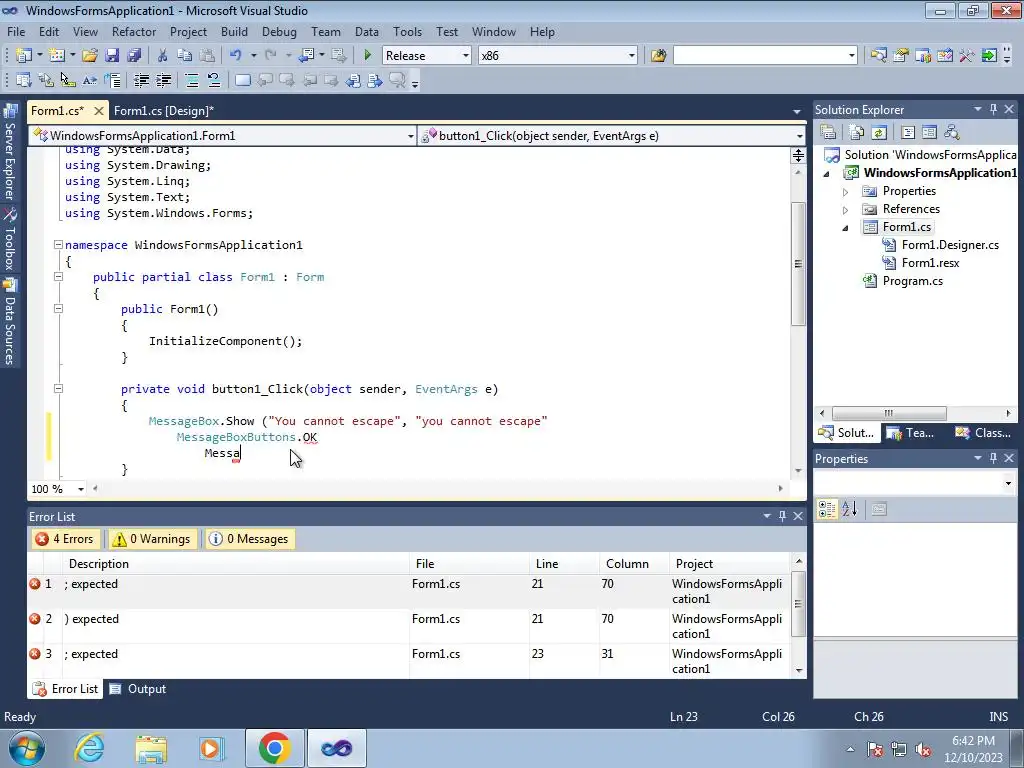Click the Copy icon in toolbar
Viewport: 1024px width, 768px height.
click(185, 56)
